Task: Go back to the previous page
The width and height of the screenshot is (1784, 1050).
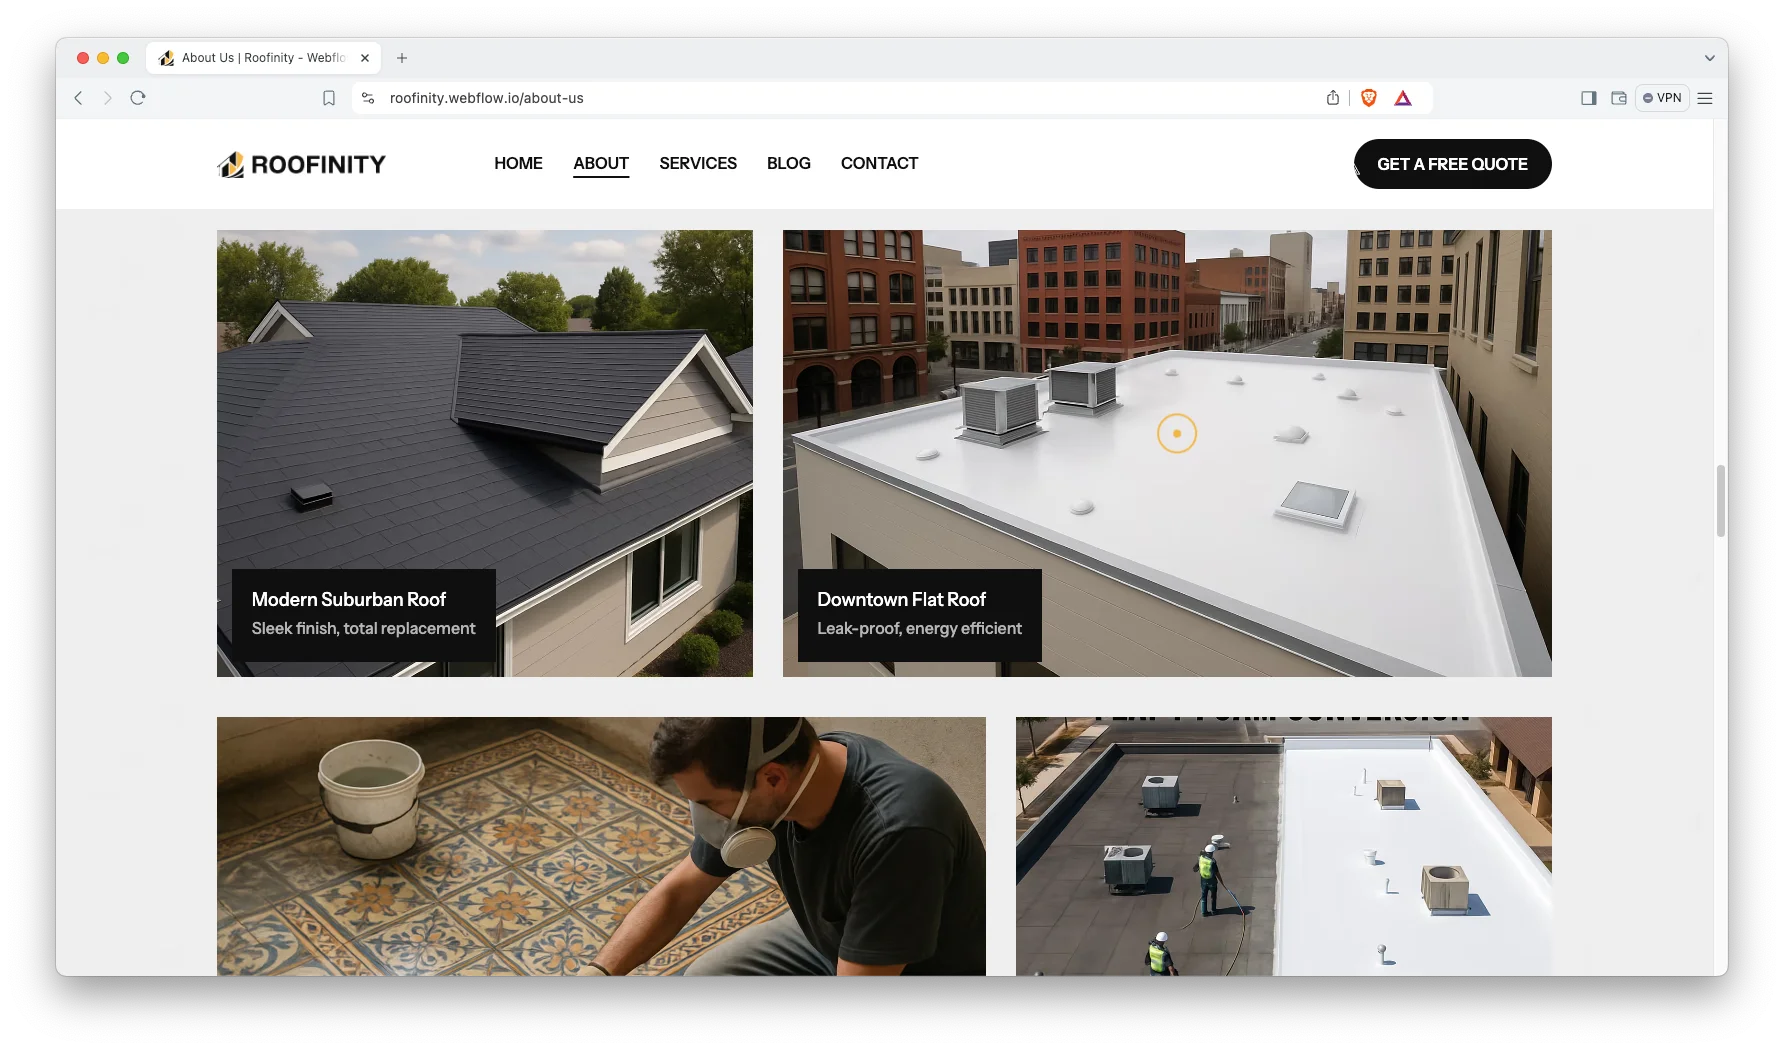Action: 79,98
